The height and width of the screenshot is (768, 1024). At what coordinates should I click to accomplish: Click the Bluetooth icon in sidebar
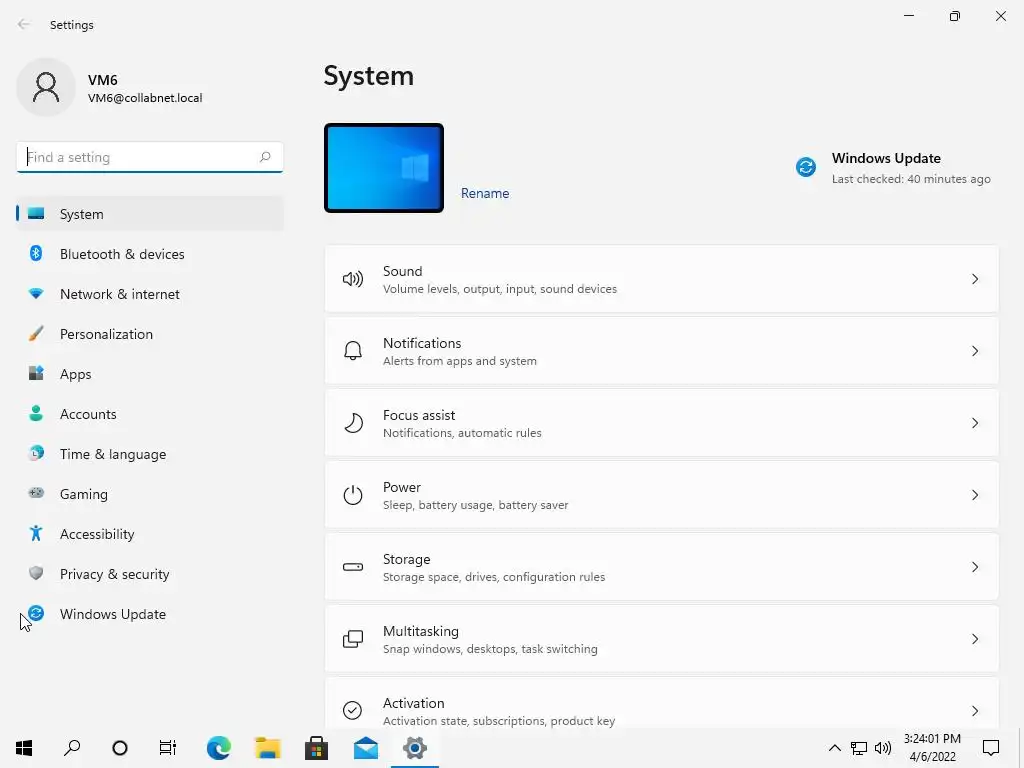[x=36, y=253]
